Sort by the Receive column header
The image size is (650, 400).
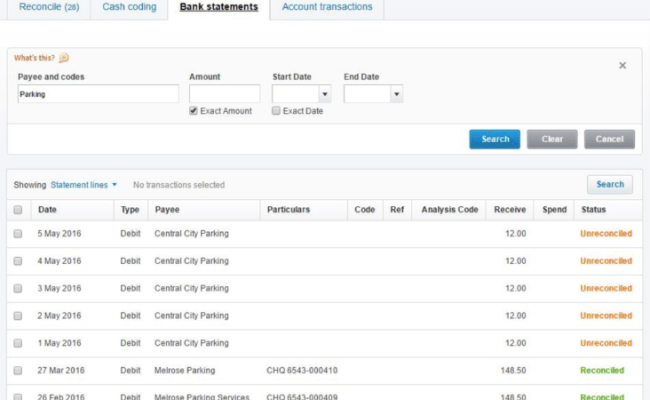(510, 210)
